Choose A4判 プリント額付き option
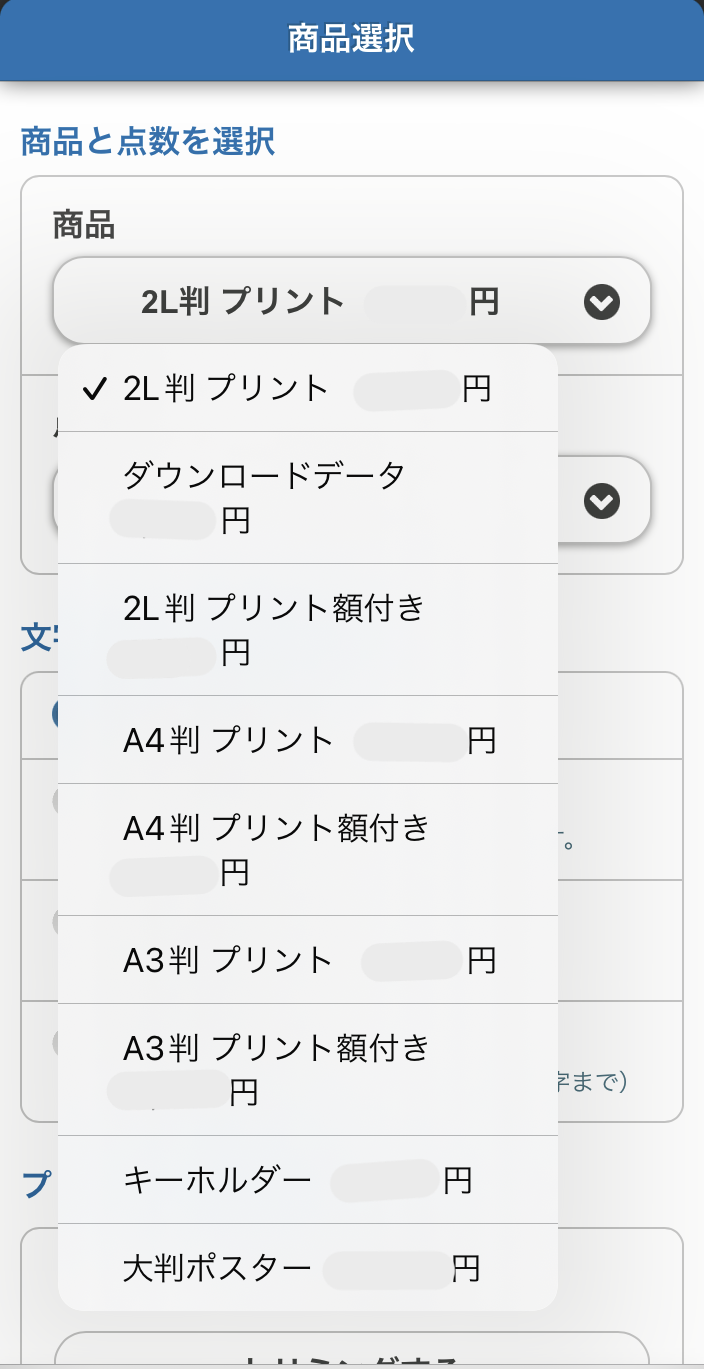Screen dimensions: 704x1369 (x=308, y=850)
